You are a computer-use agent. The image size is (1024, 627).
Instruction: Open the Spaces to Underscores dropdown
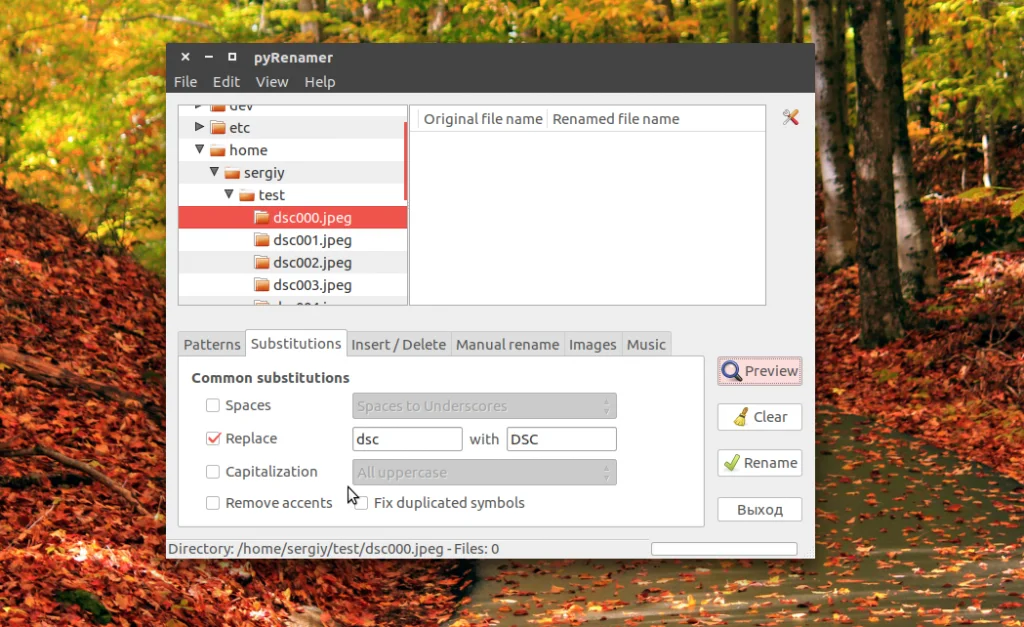(x=484, y=406)
